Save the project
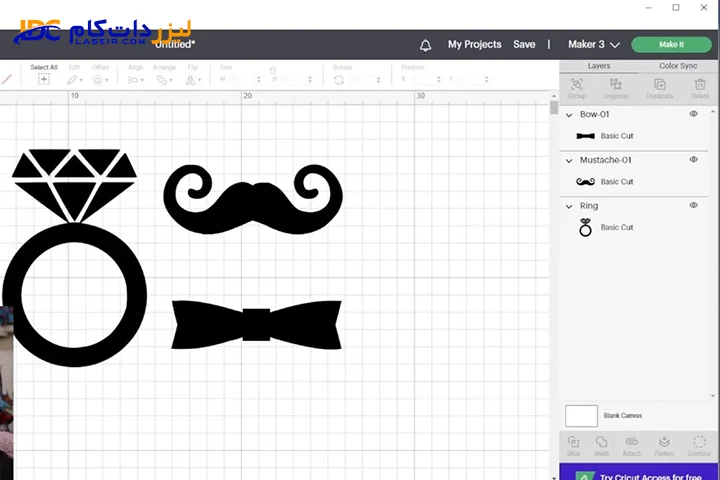 [524, 45]
